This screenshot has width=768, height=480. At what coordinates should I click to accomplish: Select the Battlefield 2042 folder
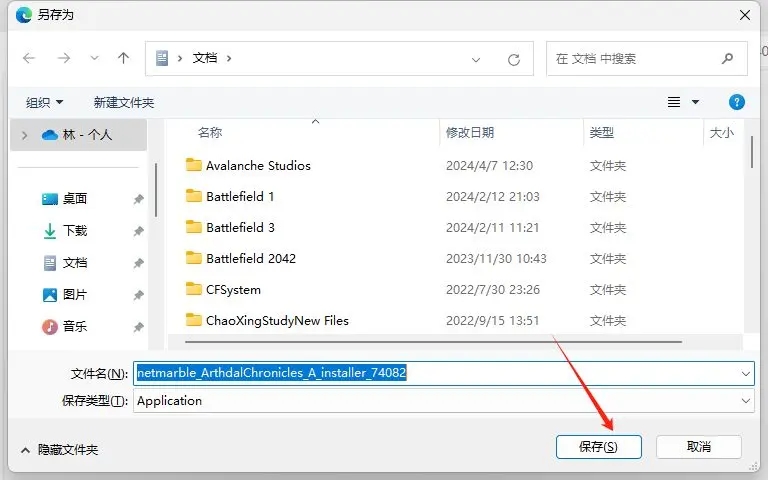point(251,258)
